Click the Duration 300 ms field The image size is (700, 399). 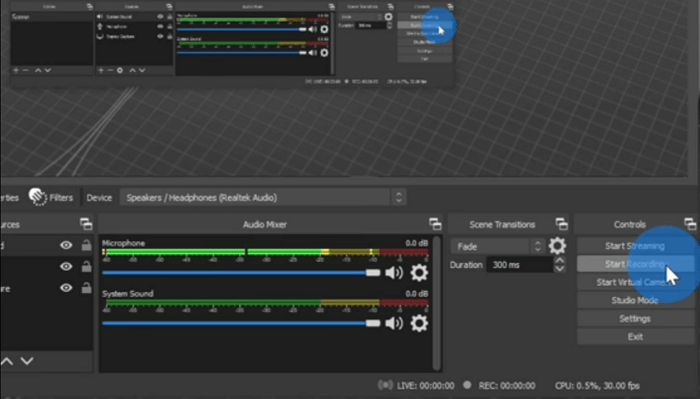(520, 265)
